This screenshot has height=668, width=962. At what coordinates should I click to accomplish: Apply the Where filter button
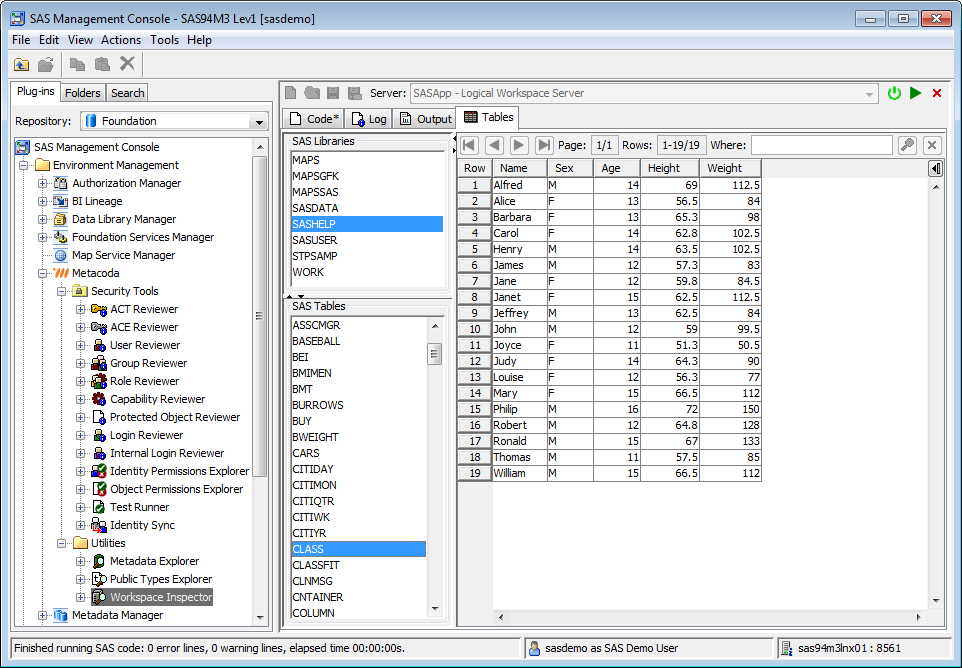click(x=907, y=145)
